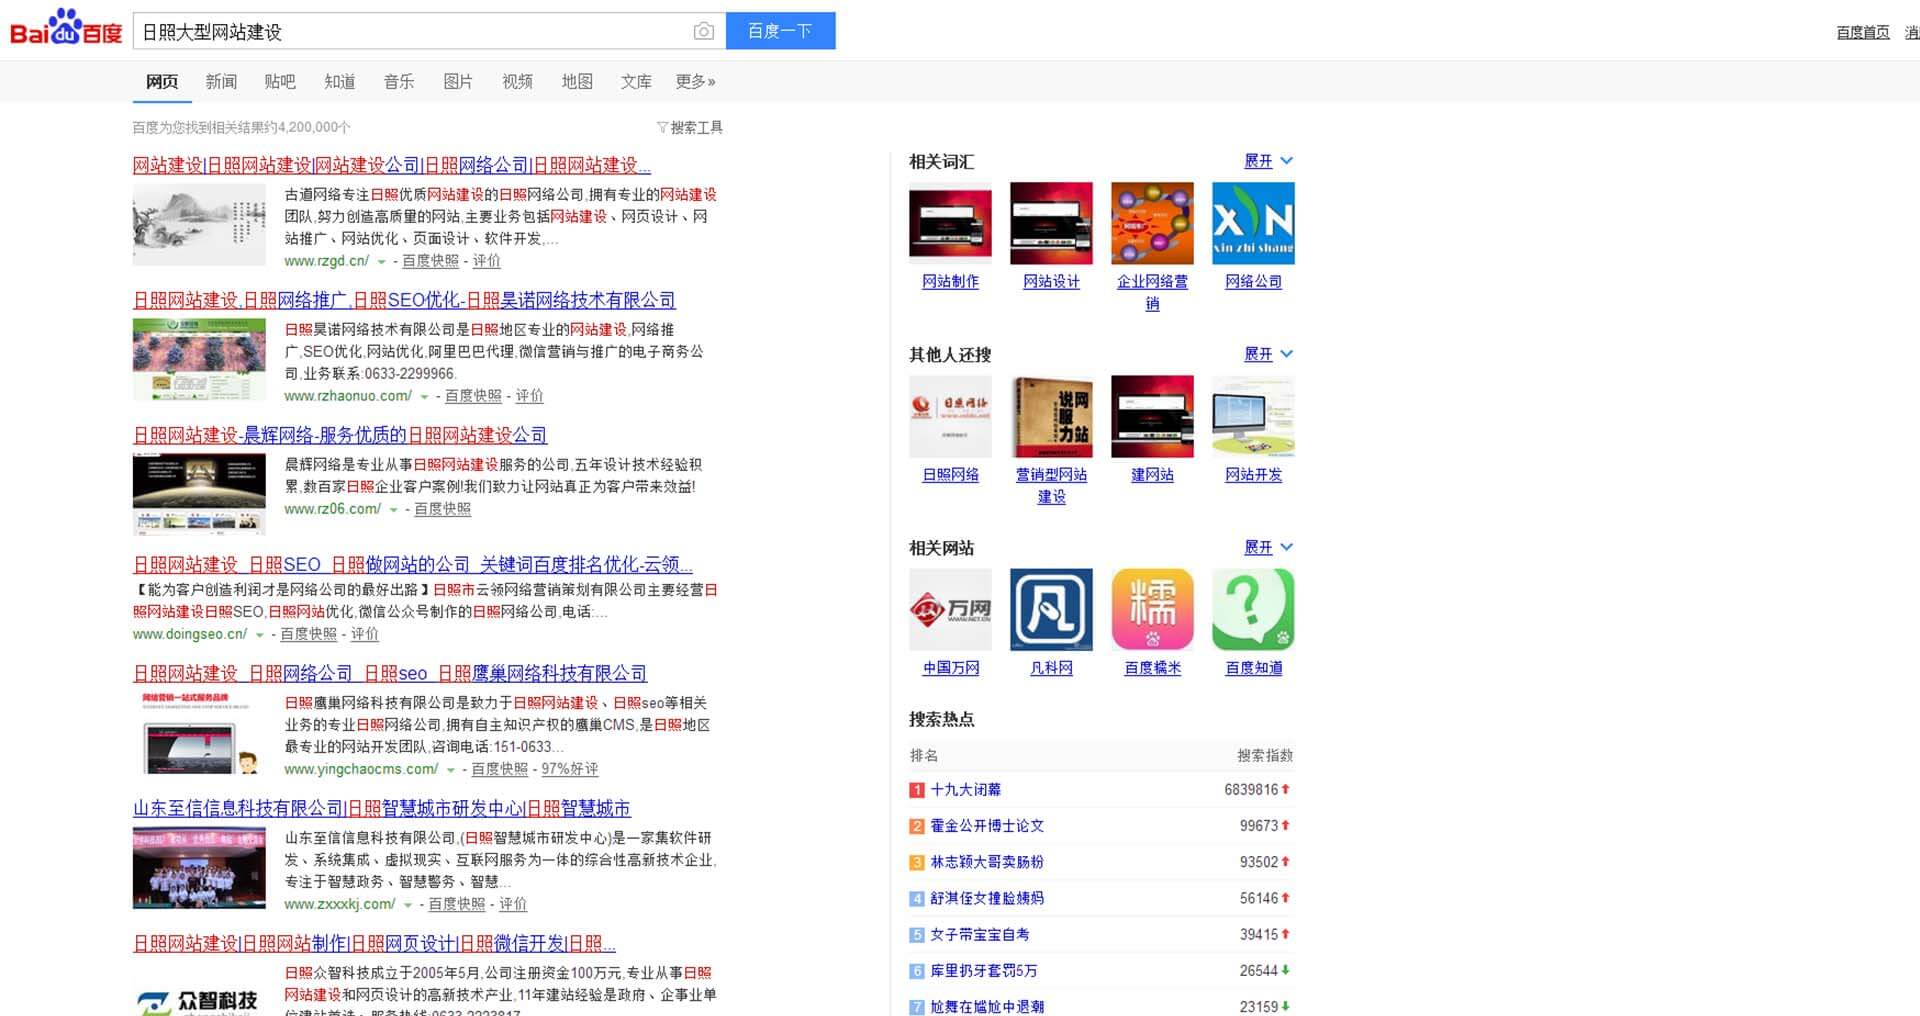Click group photo thumbnail of zxxxkj.com result
The image size is (1920, 1016).
click(199, 868)
